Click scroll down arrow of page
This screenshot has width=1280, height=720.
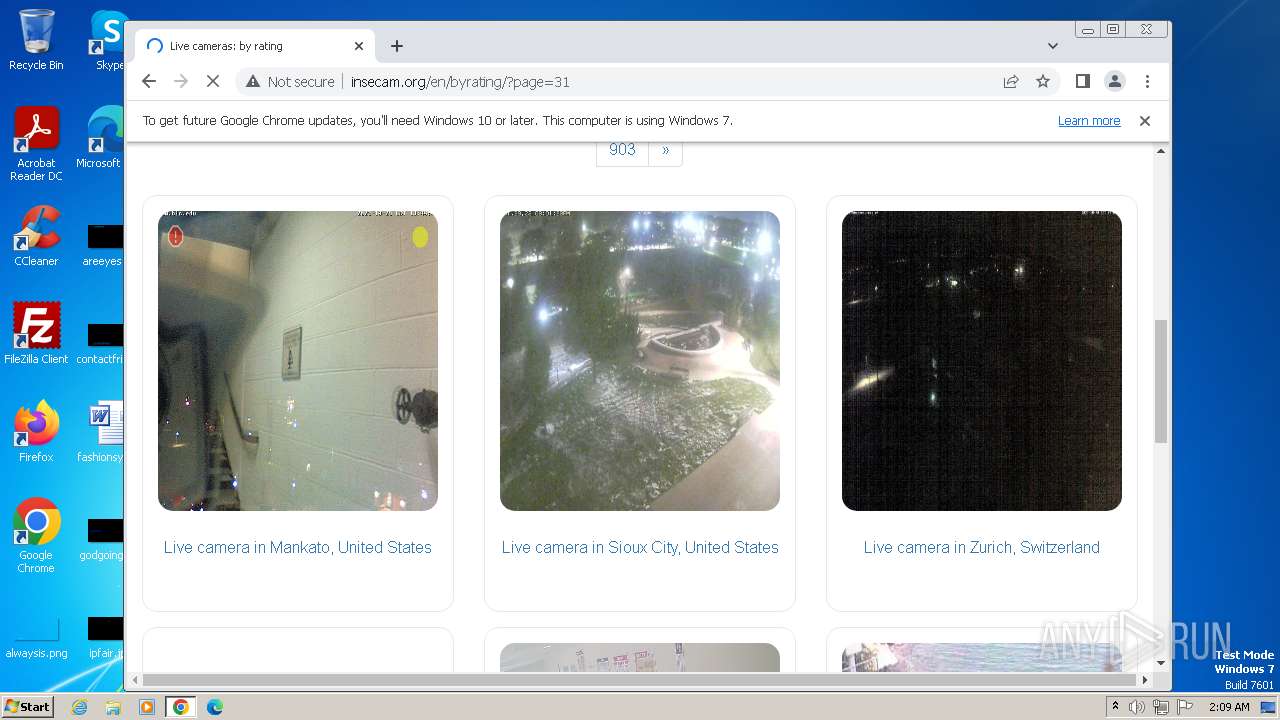1161,662
